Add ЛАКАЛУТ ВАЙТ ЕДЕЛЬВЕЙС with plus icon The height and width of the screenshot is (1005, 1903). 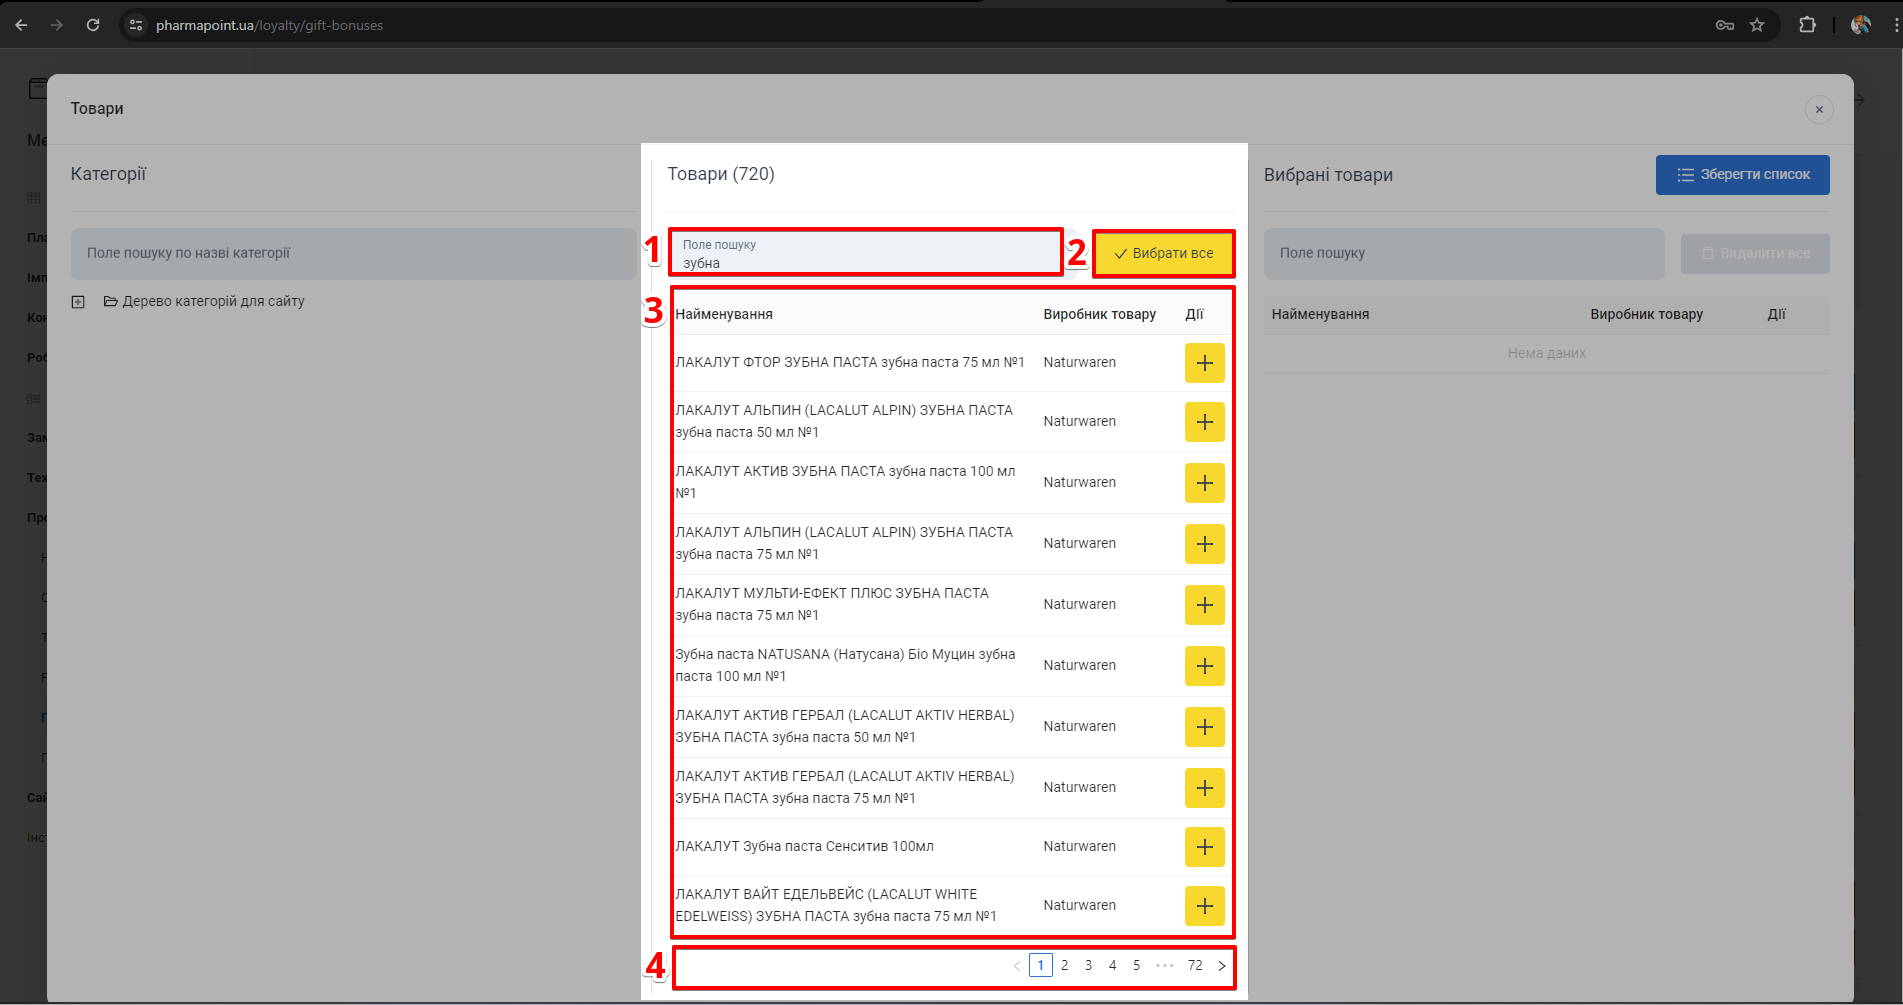pyautogui.click(x=1204, y=906)
